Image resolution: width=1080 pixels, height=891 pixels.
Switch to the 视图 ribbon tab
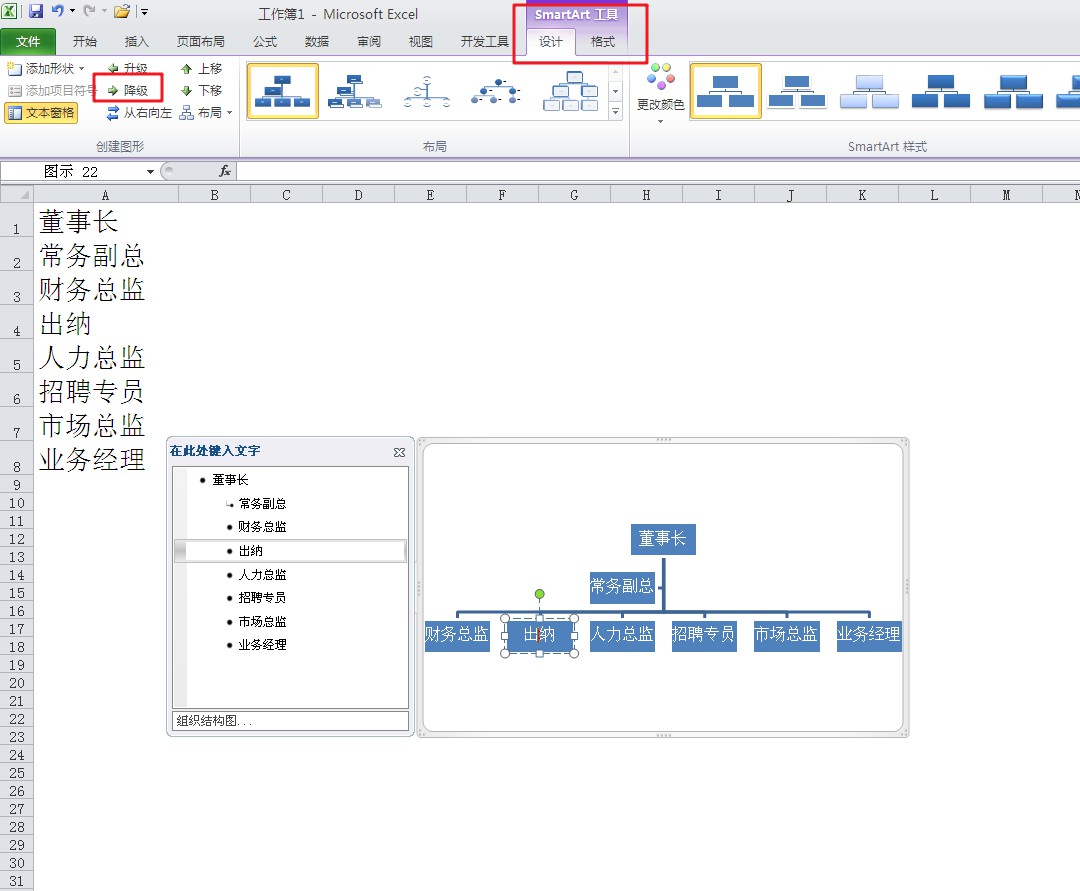click(421, 41)
